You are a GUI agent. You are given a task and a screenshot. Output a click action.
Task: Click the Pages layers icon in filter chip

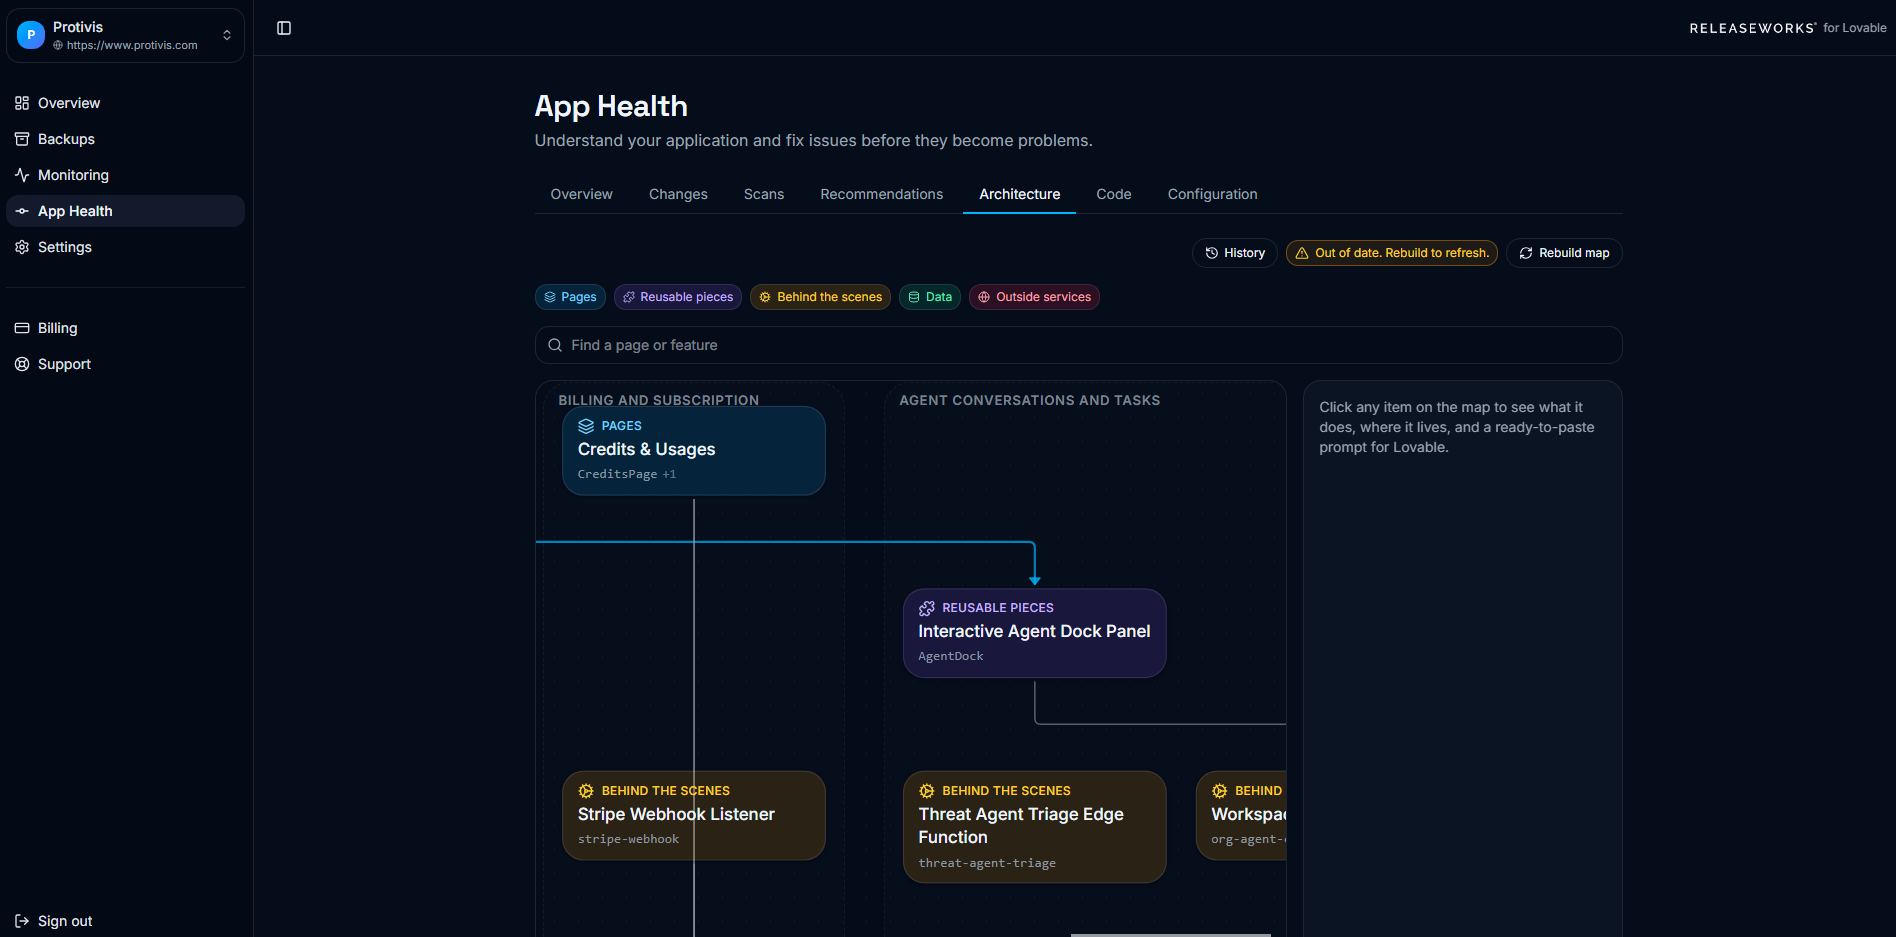coord(550,297)
